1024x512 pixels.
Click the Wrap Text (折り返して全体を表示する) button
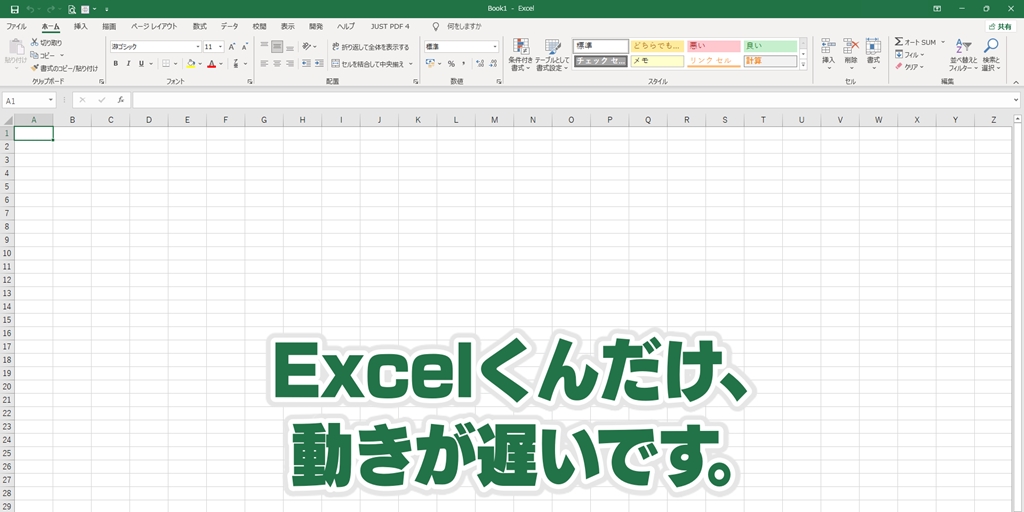pos(370,47)
